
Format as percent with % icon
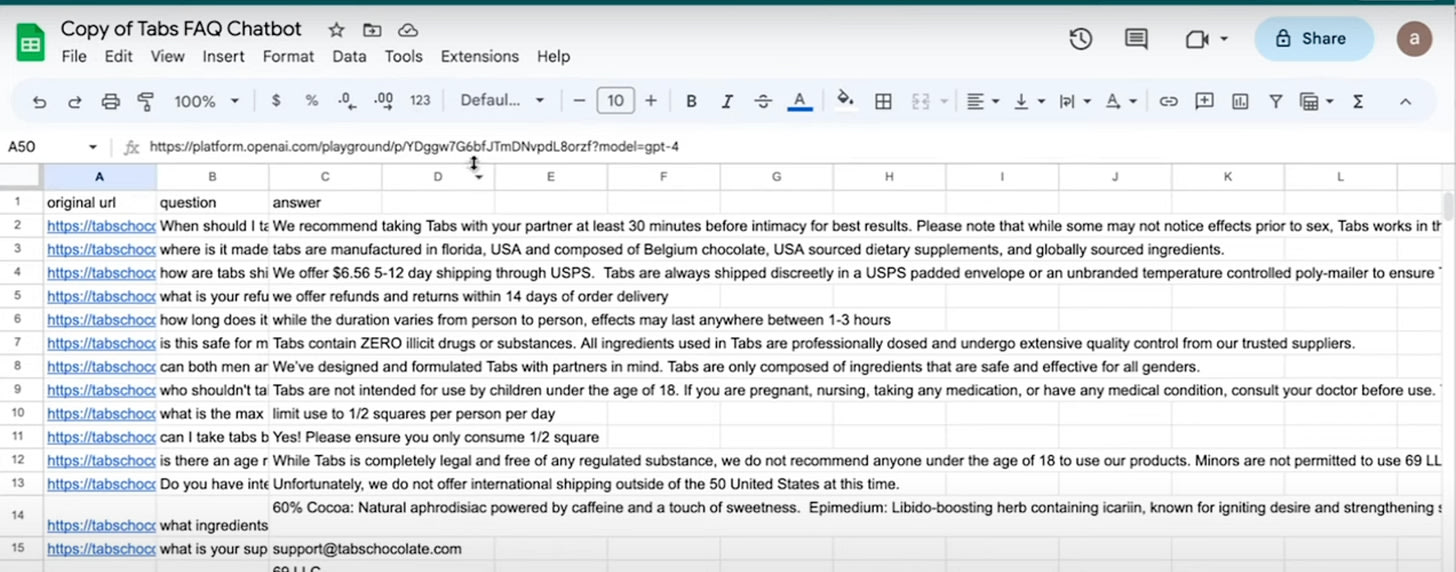click(312, 101)
